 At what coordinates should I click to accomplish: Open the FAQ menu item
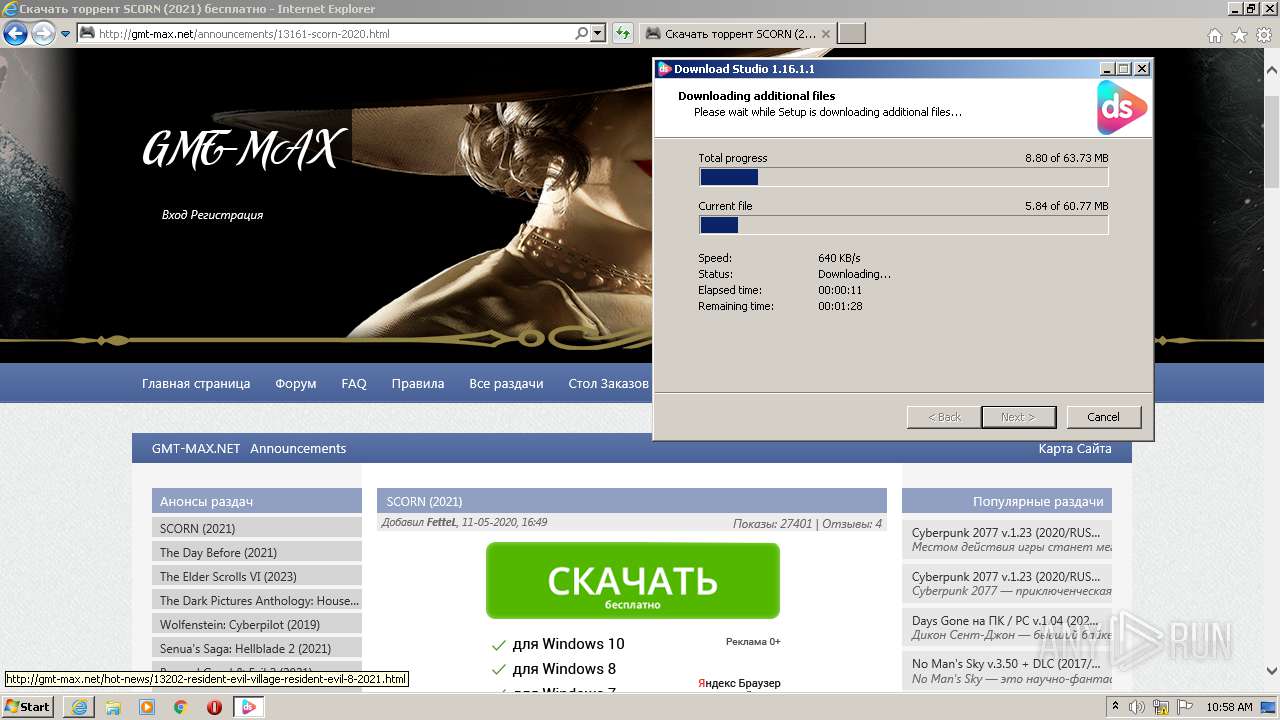coord(354,383)
